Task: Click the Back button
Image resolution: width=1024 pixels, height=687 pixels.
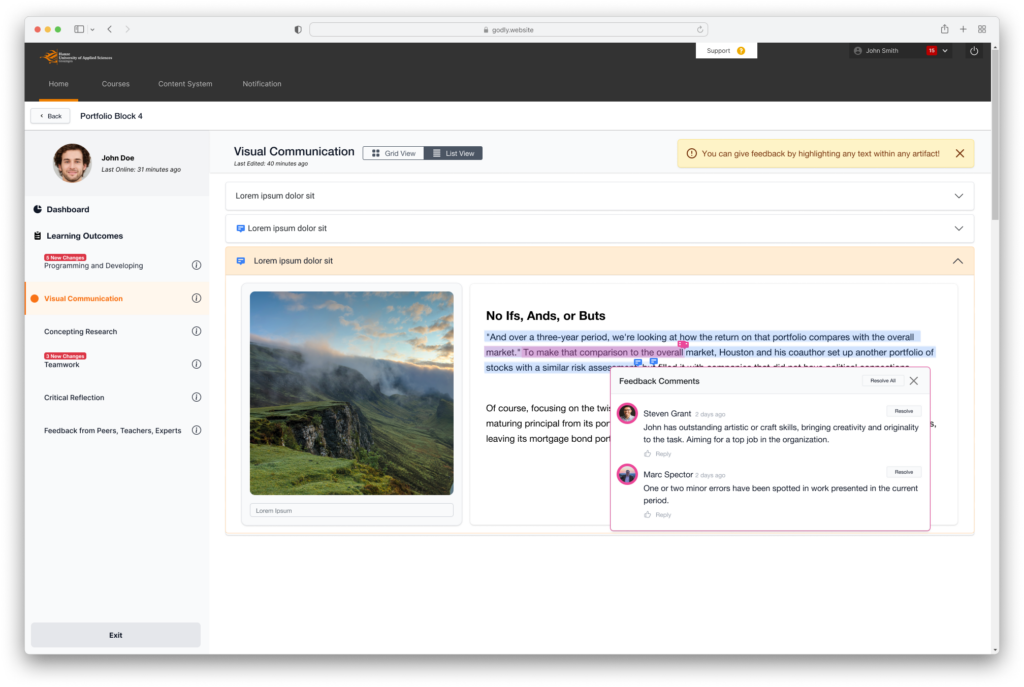Action: [50, 116]
